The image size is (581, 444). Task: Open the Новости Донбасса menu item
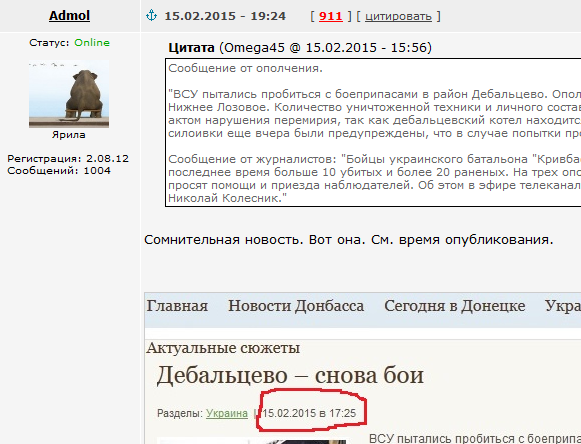click(x=296, y=306)
